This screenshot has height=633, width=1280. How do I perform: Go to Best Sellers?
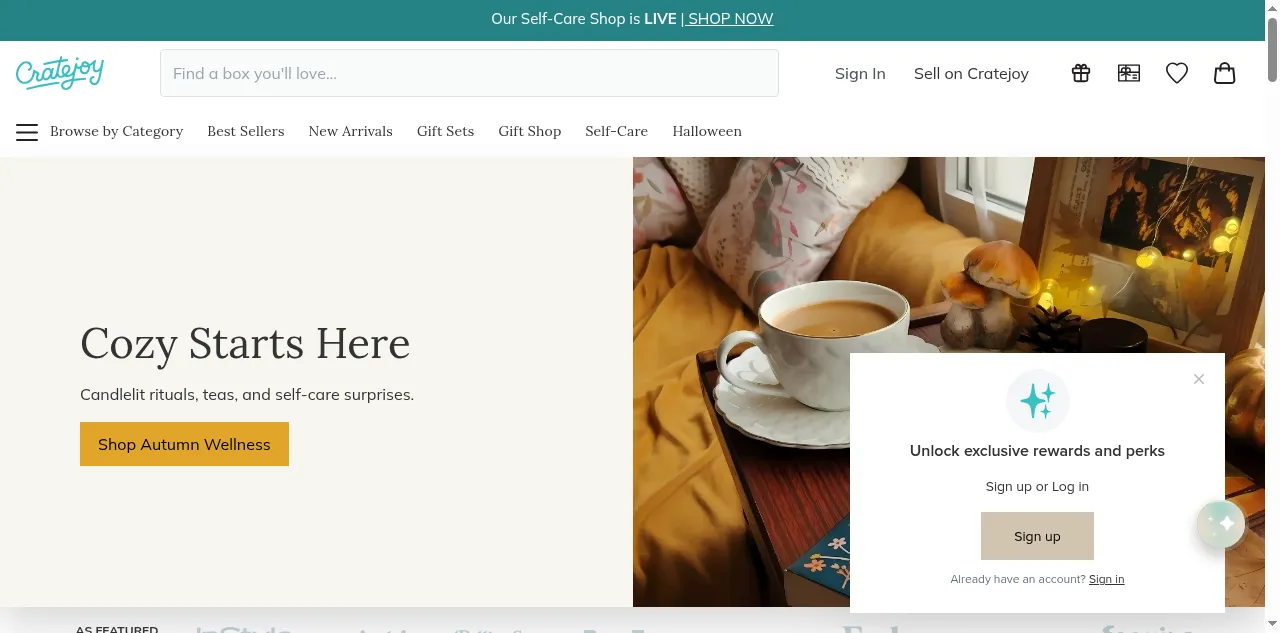coord(246,131)
